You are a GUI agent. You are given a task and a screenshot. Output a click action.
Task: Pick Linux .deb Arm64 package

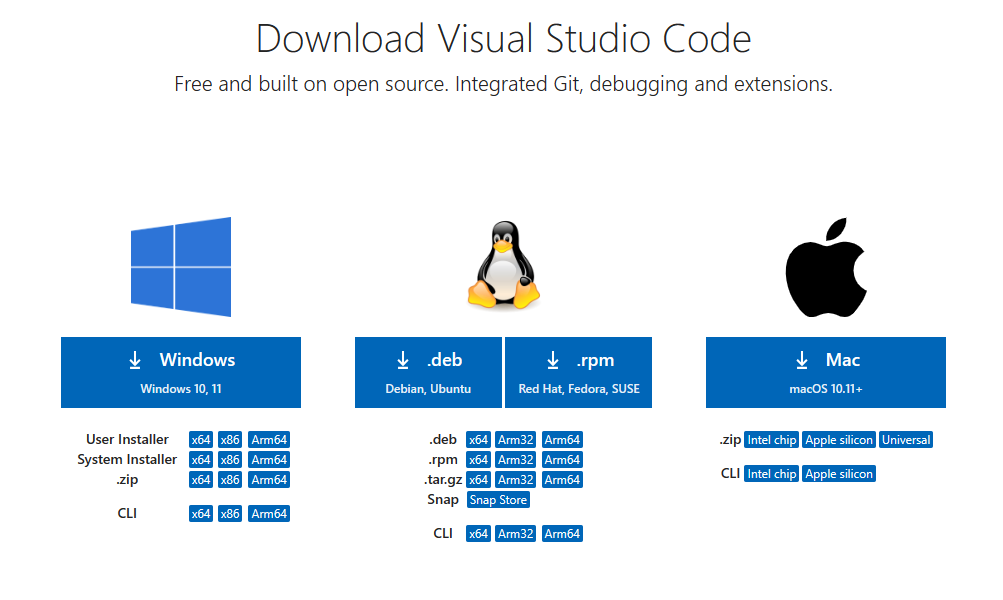(x=562, y=439)
